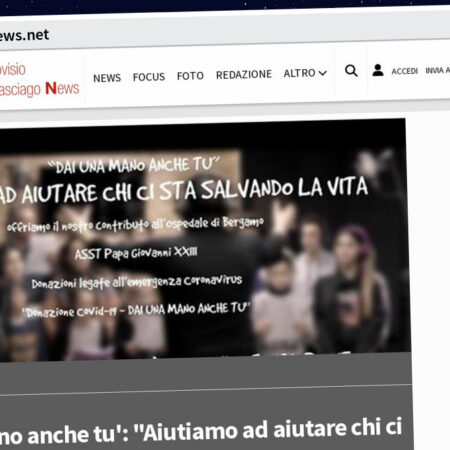Viewport: 450px width, 450px height.
Task: Click the user profile icon
Action: click(378, 70)
